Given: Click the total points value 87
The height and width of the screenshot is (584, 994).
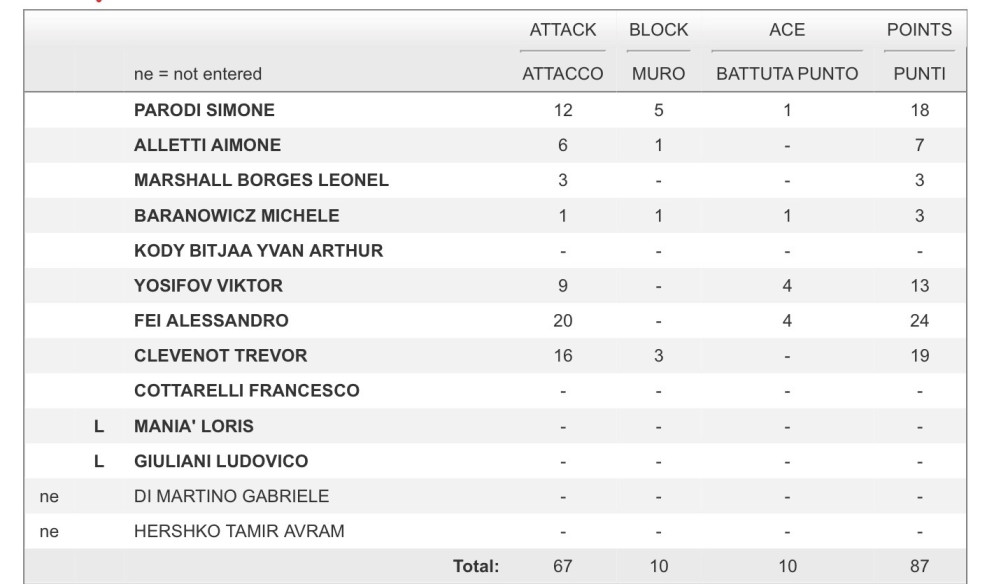Looking at the screenshot, I should click(919, 567).
